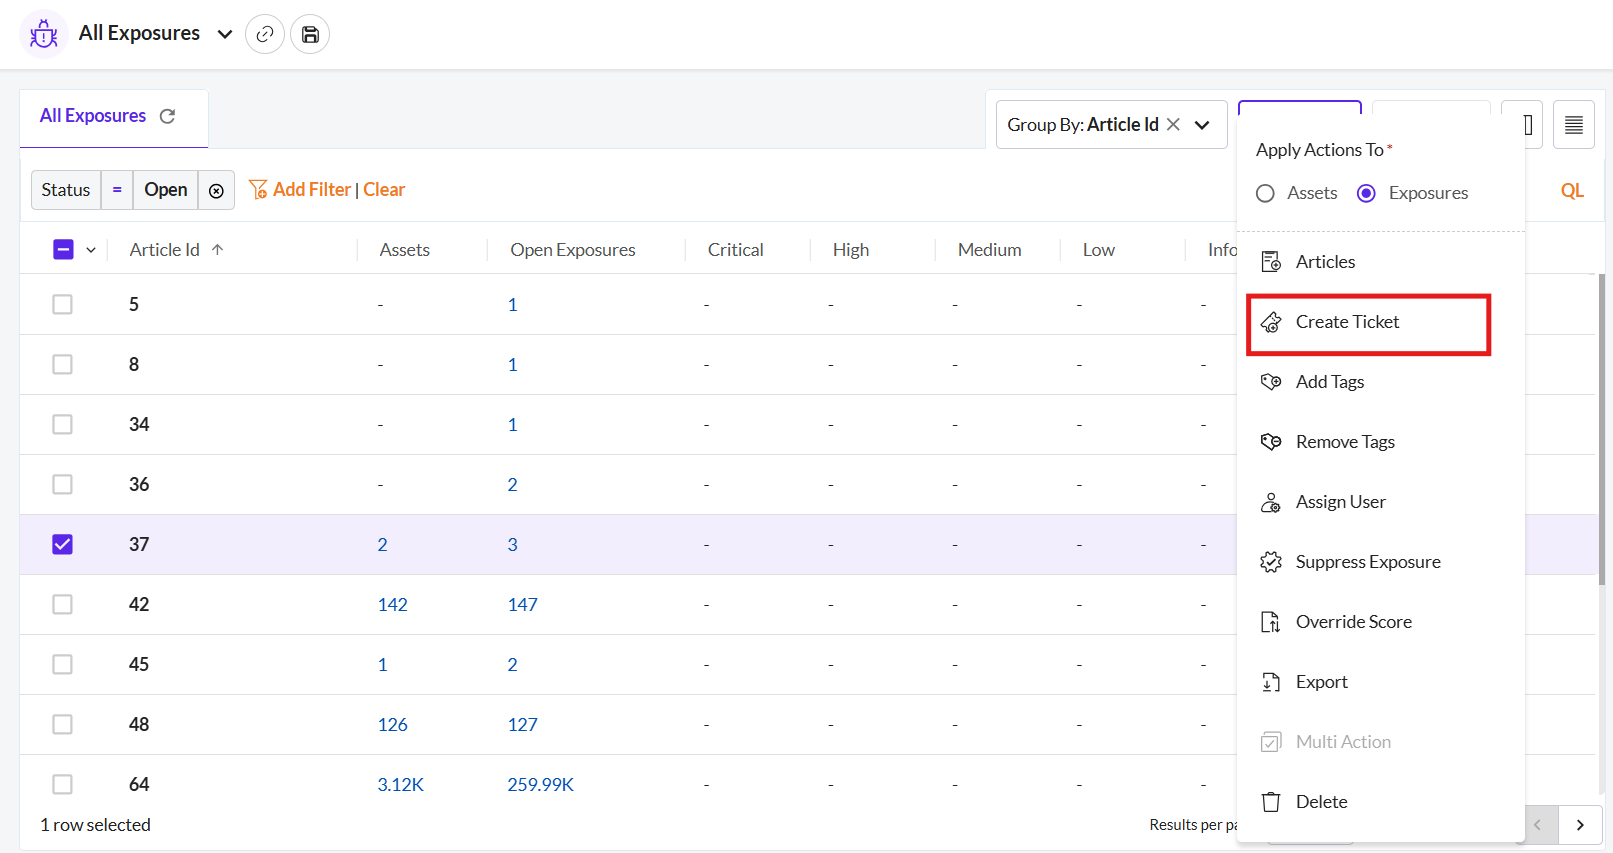This screenshot has height=853, width=1613.
Task: Expand the Group By dropdown
Action: (1203, 125)
